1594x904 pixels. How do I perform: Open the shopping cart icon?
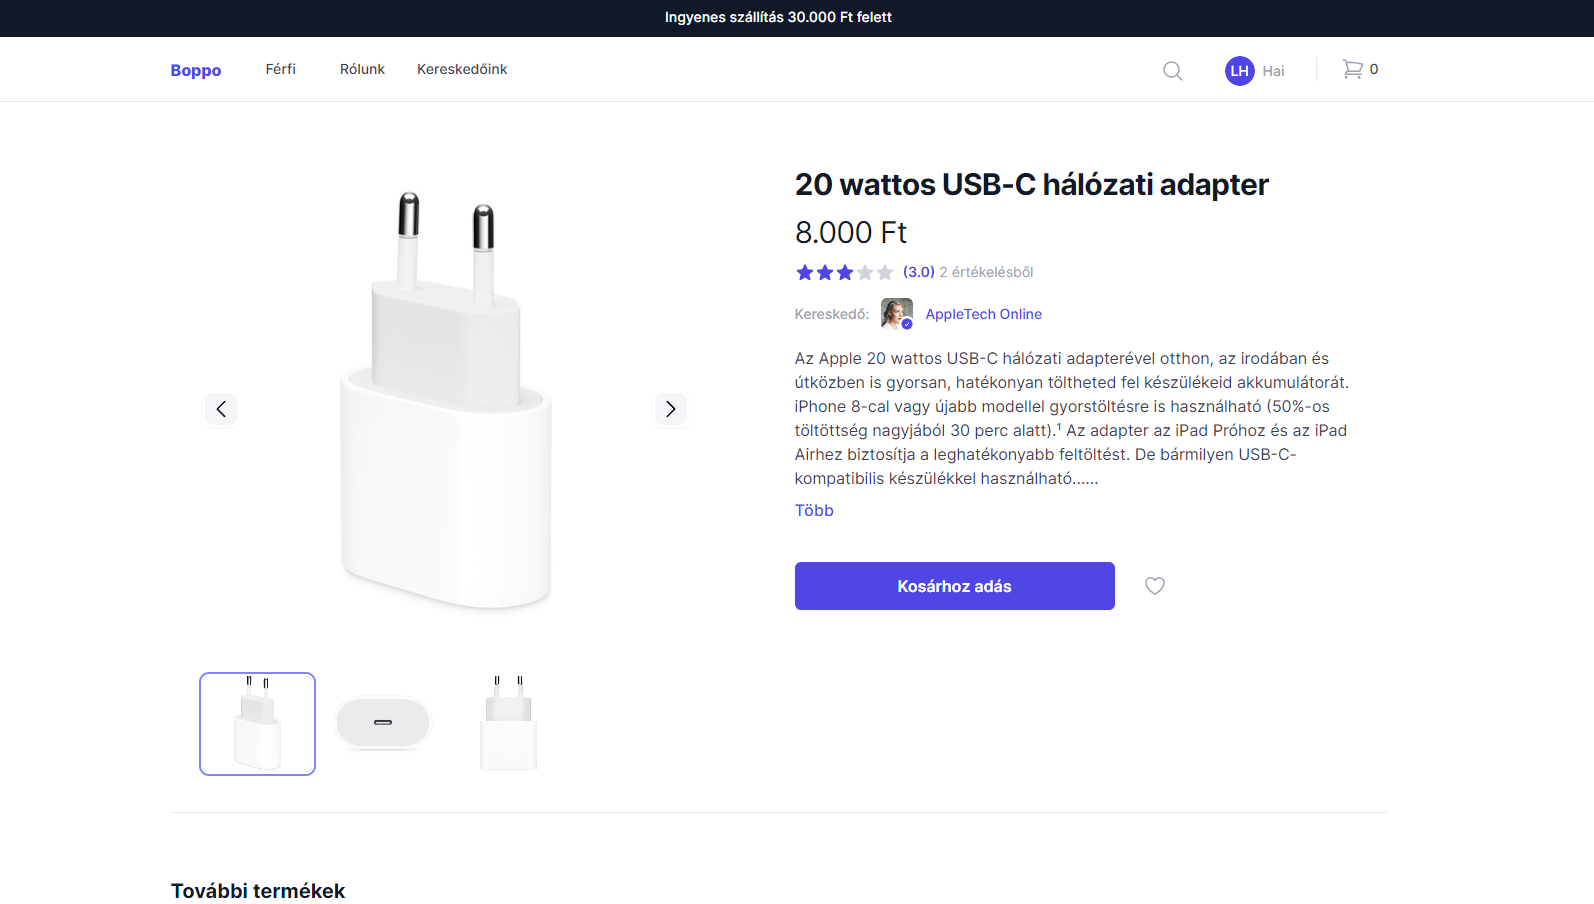pos(1352,69)
